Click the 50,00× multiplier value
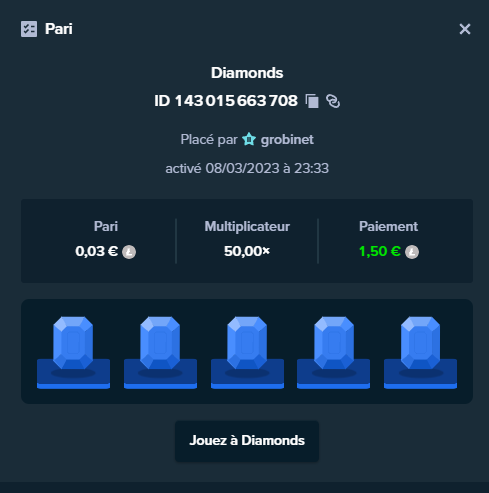The image size is (489, 493). 247,251
